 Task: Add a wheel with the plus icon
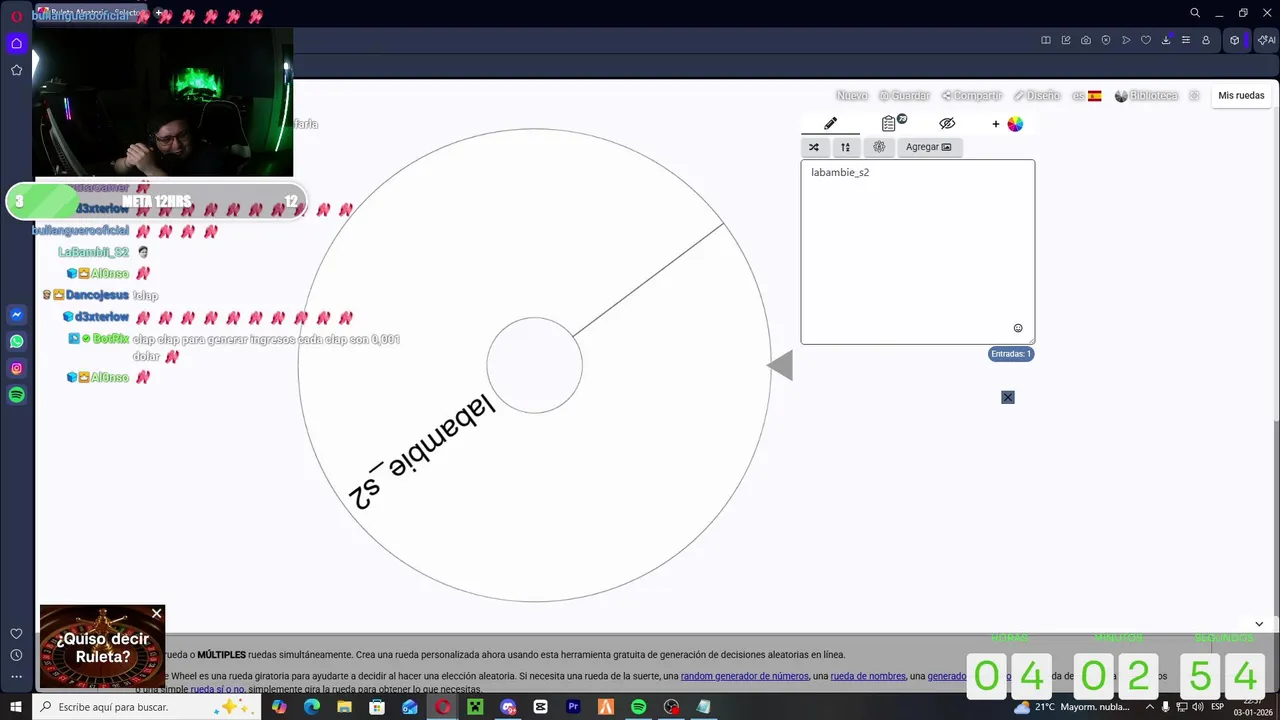click(x=996, y=124)
